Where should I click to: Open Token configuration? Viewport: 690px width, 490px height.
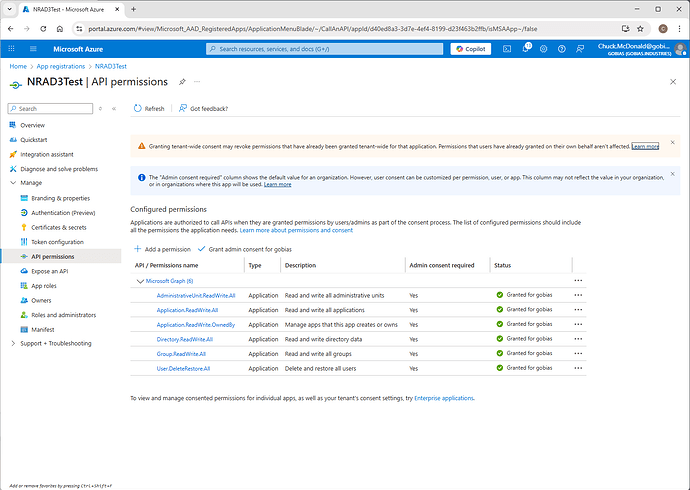coord(57,242)
